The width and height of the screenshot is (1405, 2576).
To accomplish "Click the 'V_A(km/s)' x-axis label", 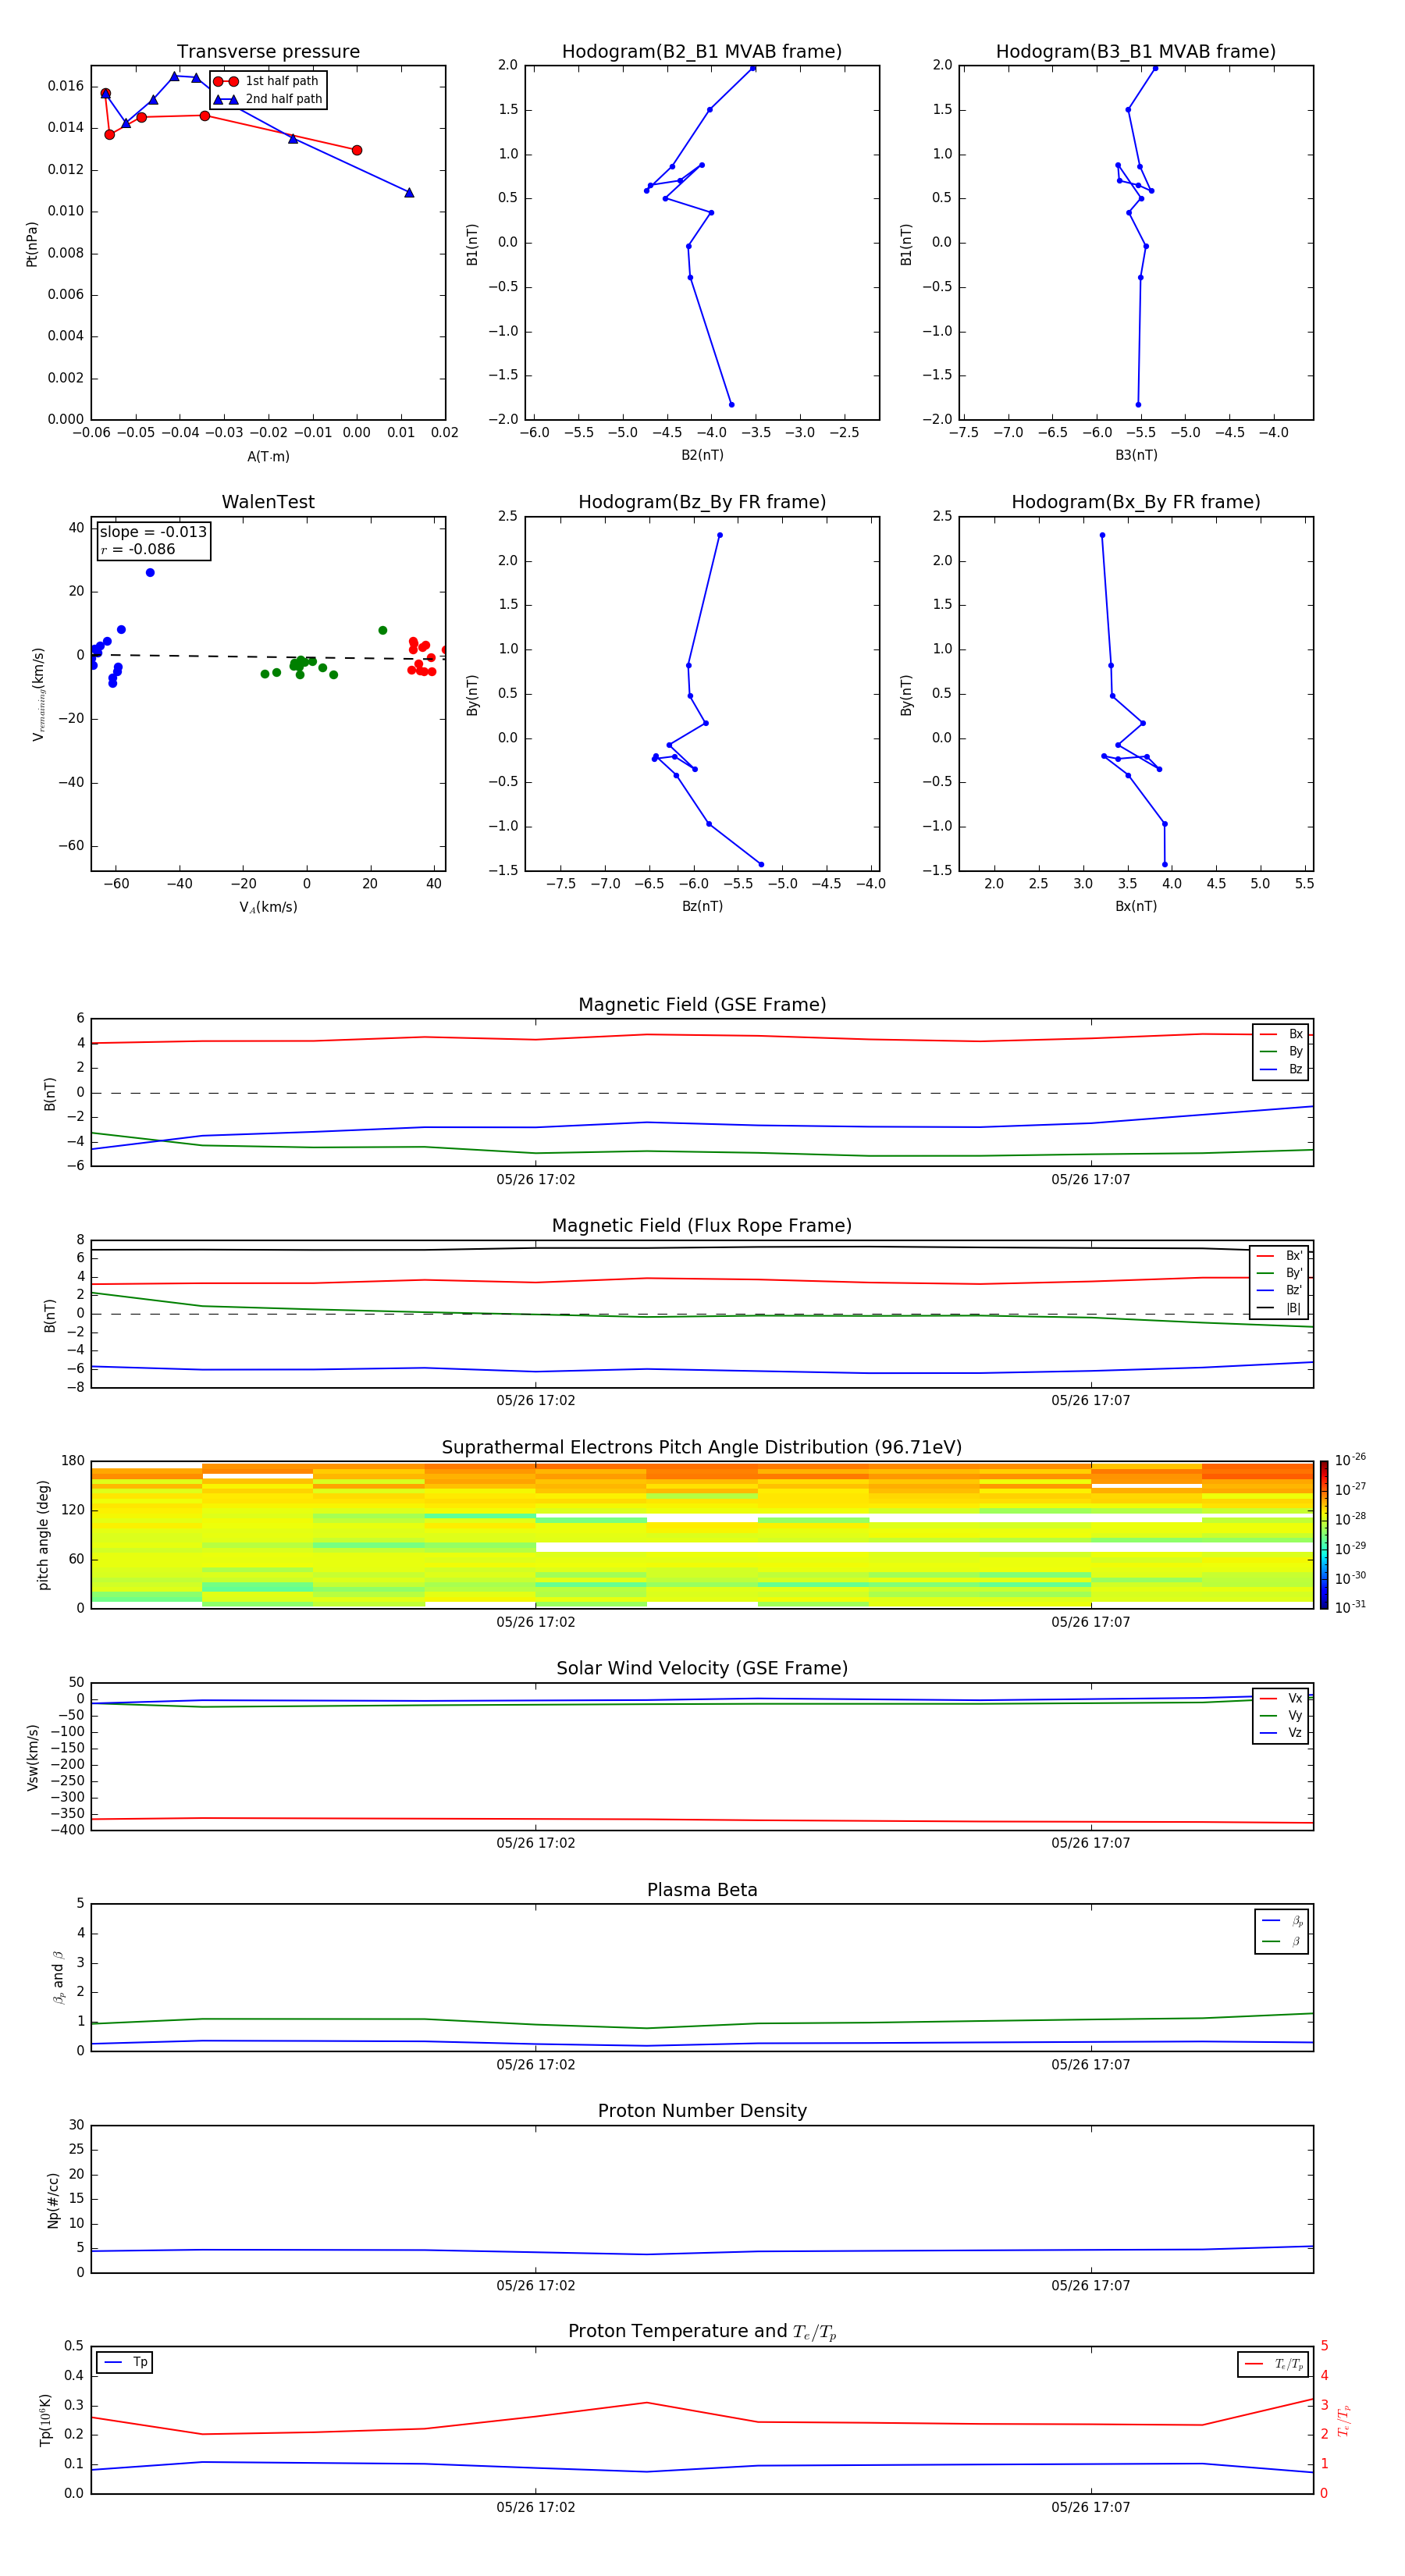I will pyautogui.click(x=268, y=907).
